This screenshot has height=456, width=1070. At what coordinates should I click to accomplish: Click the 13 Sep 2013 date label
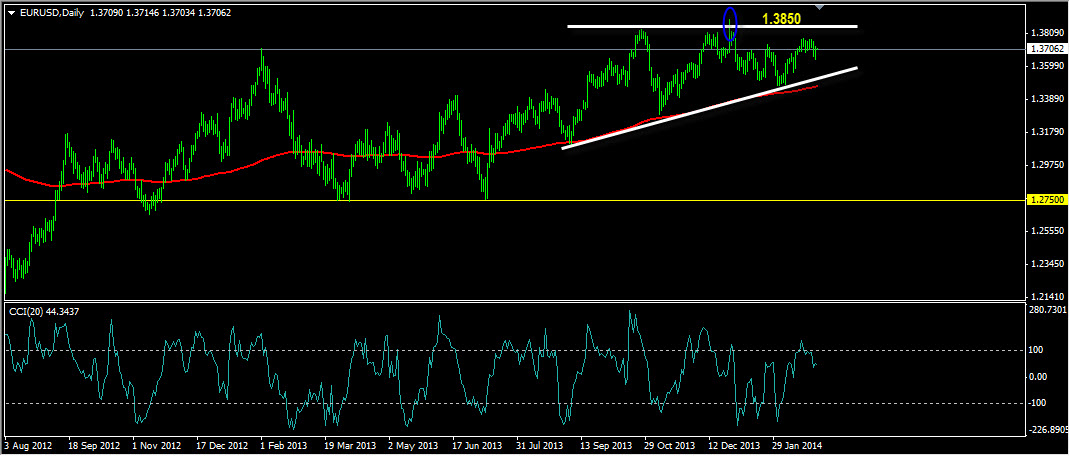(607, 445)
